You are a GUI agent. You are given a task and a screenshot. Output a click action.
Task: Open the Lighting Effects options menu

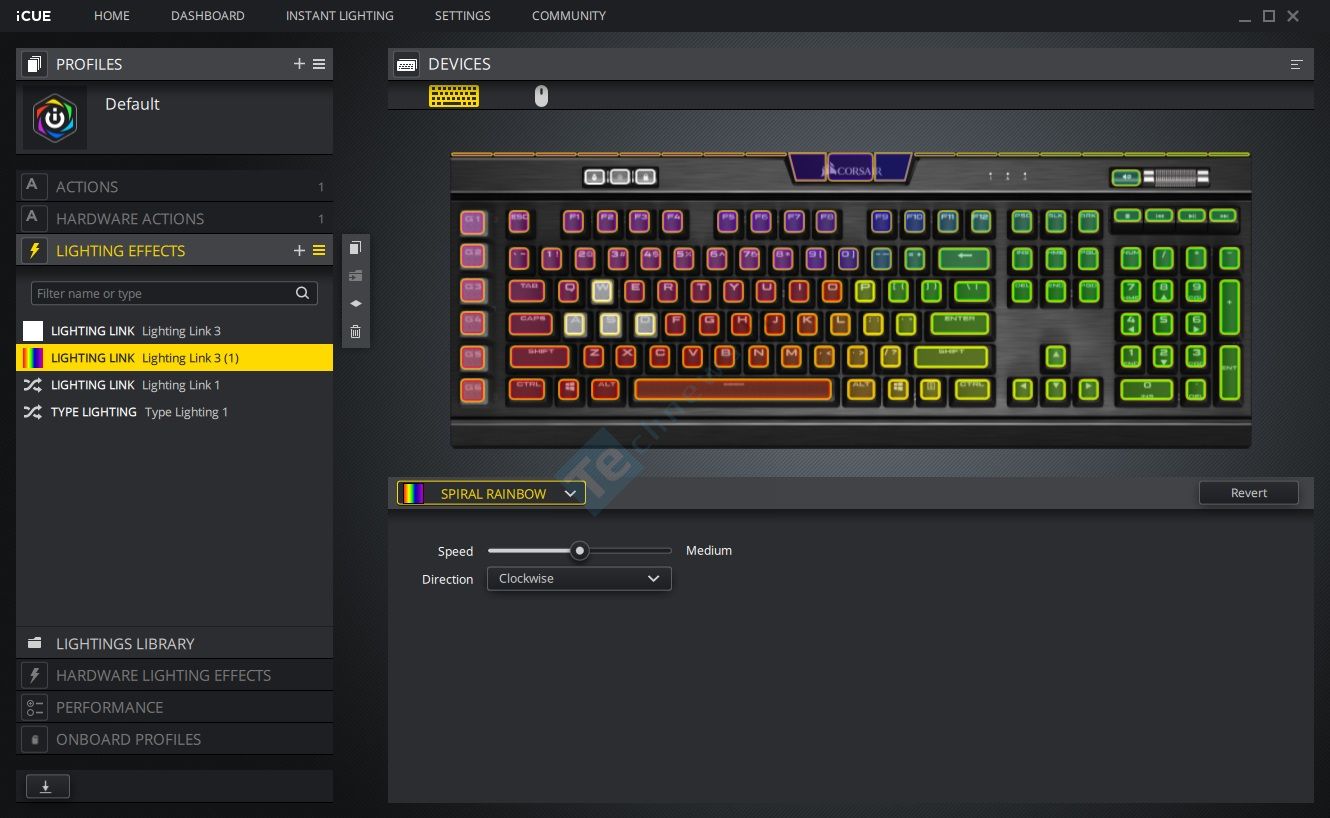319,251
